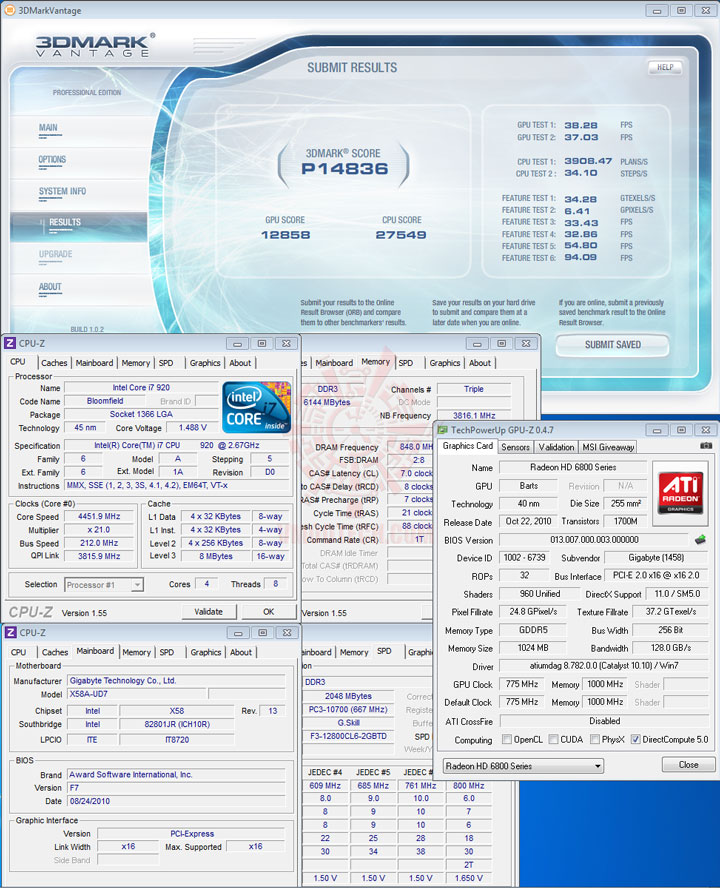Click the motherboard model X58A-UD7 field
This screenshot has width=720, height=888.
point(137,694)
